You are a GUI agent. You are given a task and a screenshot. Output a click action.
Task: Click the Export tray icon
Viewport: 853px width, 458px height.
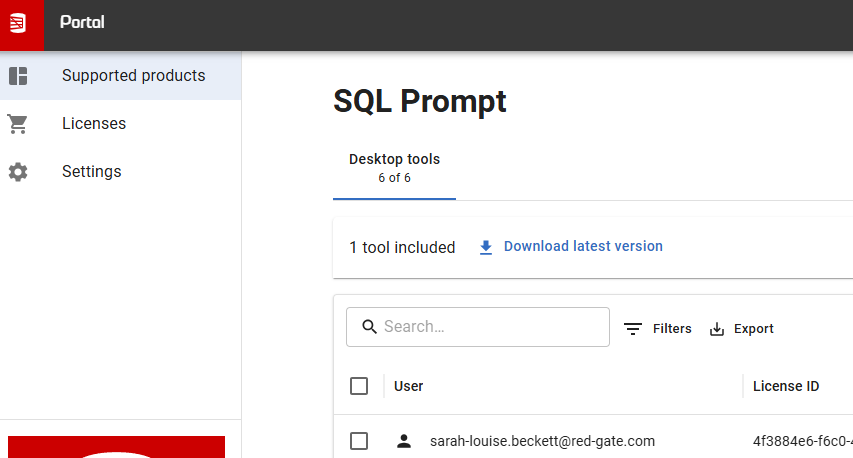[717, 329]
